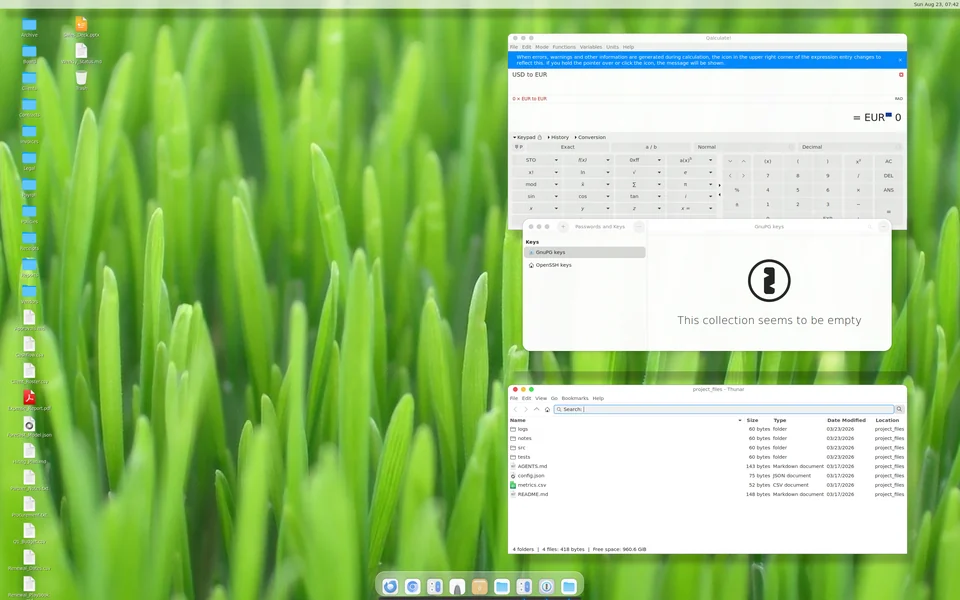Dismiss the blue info banner in Qalculate
The height and width of the screenshot is (600, 960).
coord(900,60)
